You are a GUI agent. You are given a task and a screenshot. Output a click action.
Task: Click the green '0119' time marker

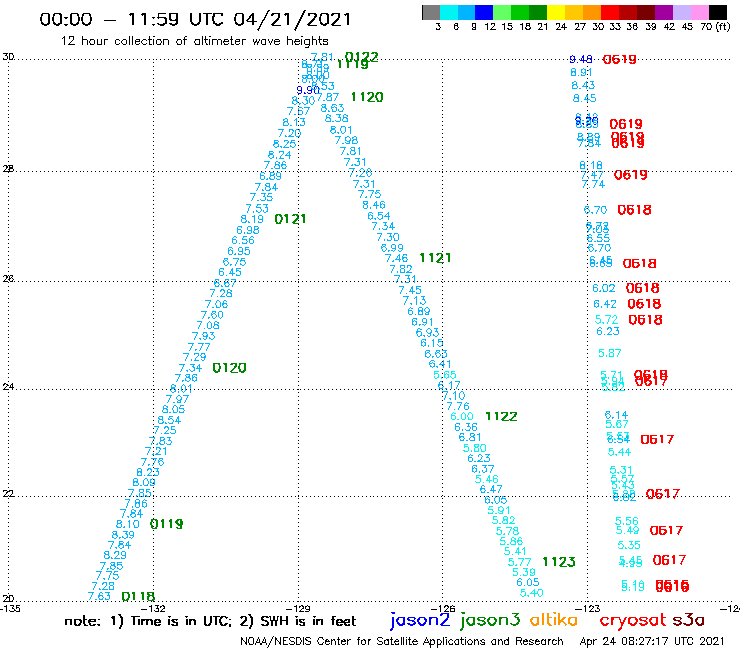tap(167, 524)
